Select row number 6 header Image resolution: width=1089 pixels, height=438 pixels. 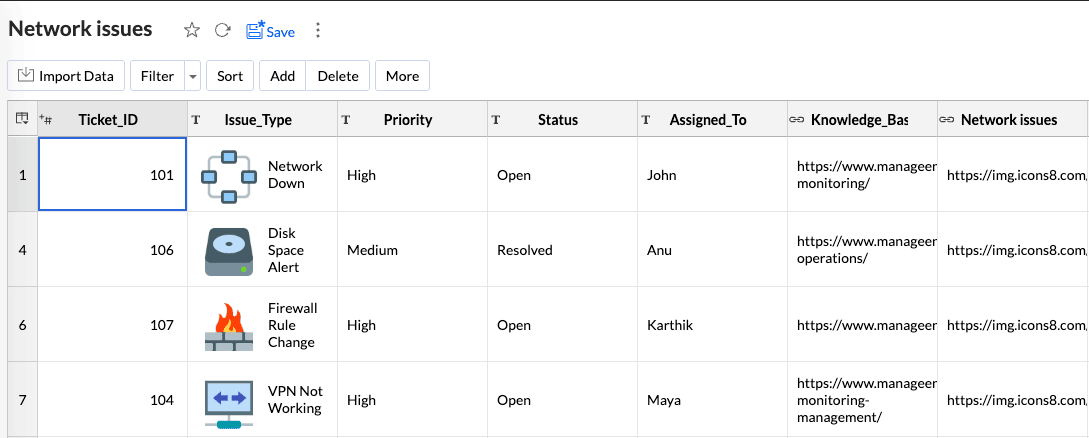[x=22, y=325]
